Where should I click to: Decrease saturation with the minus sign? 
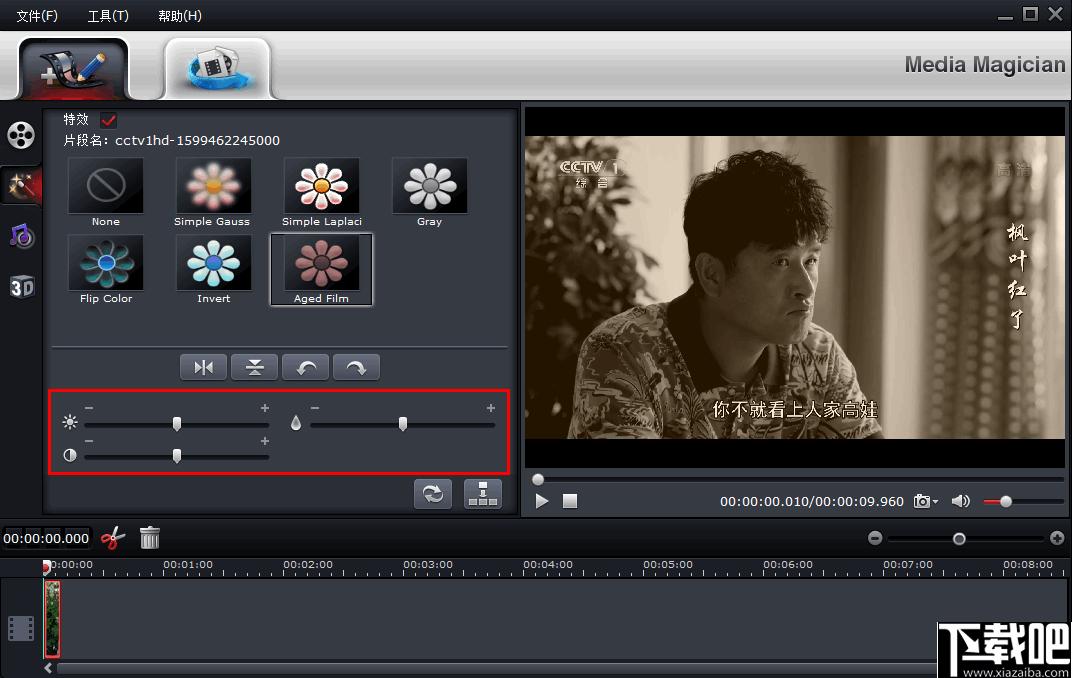[315, 408]
